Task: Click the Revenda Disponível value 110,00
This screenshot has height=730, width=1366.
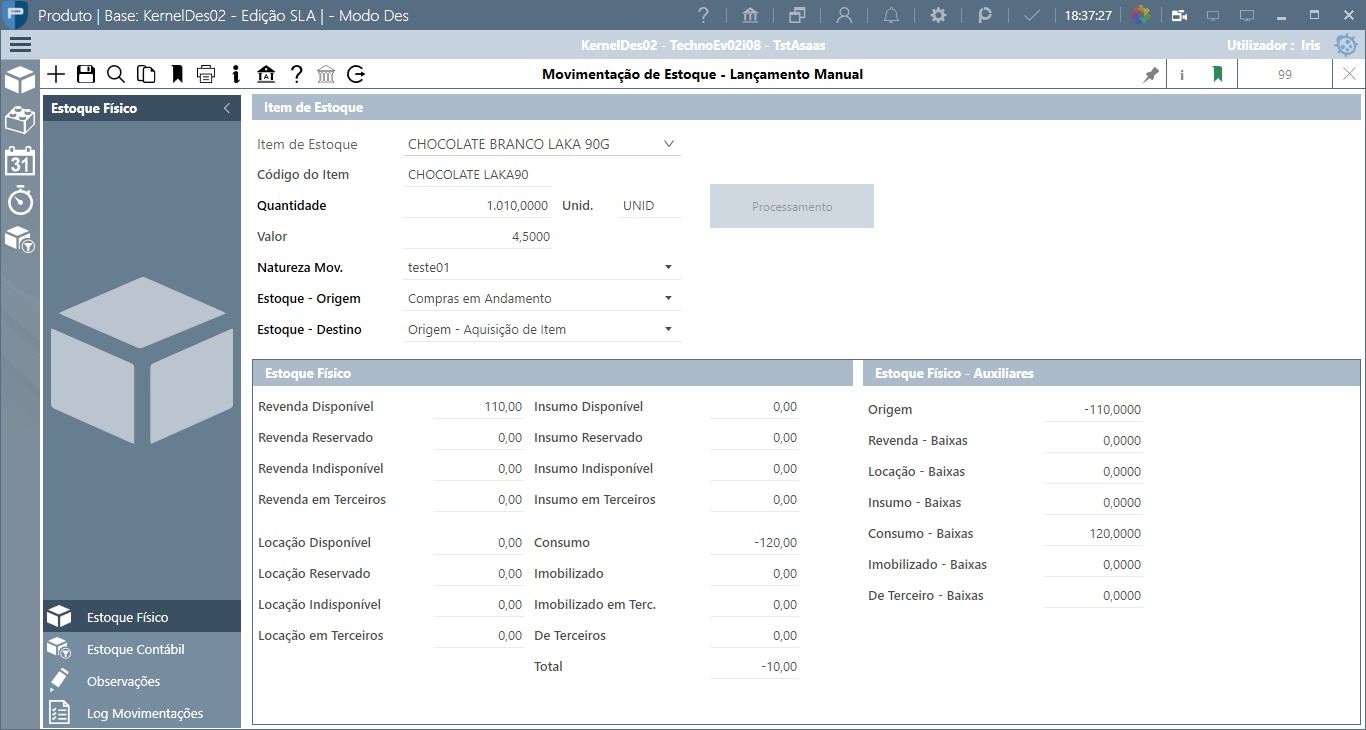Action: coord(479,407)
